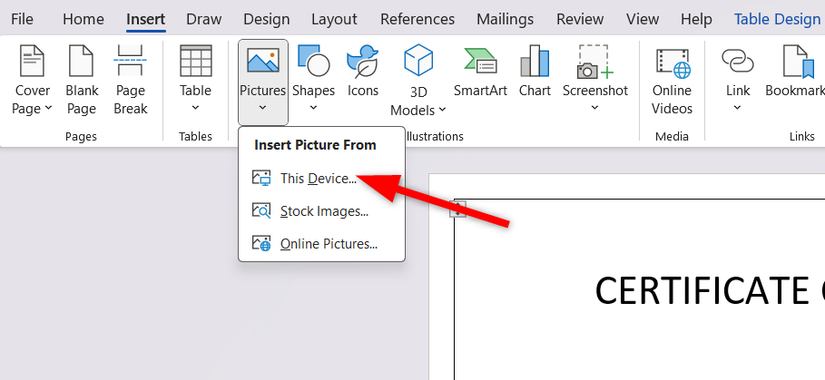Click the Screenshot camera icon

click(595, 62)
